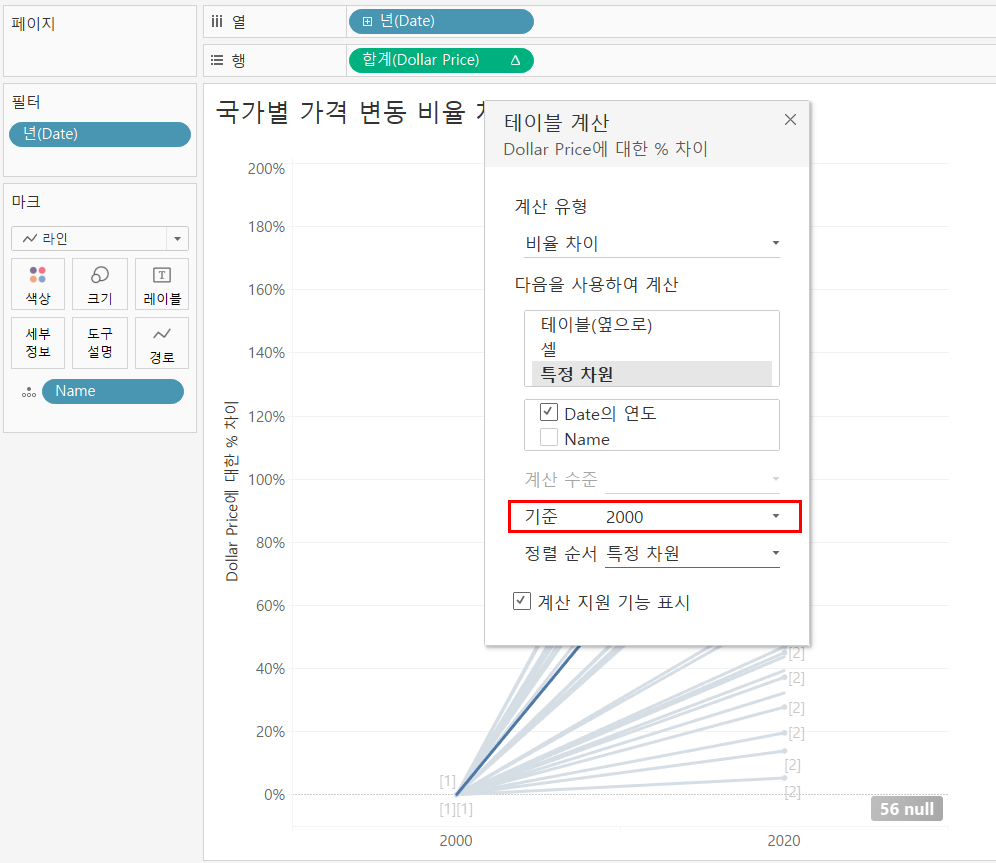Click the rows shelf icon next to 행
996x863 pixels.
coord(217,60)
